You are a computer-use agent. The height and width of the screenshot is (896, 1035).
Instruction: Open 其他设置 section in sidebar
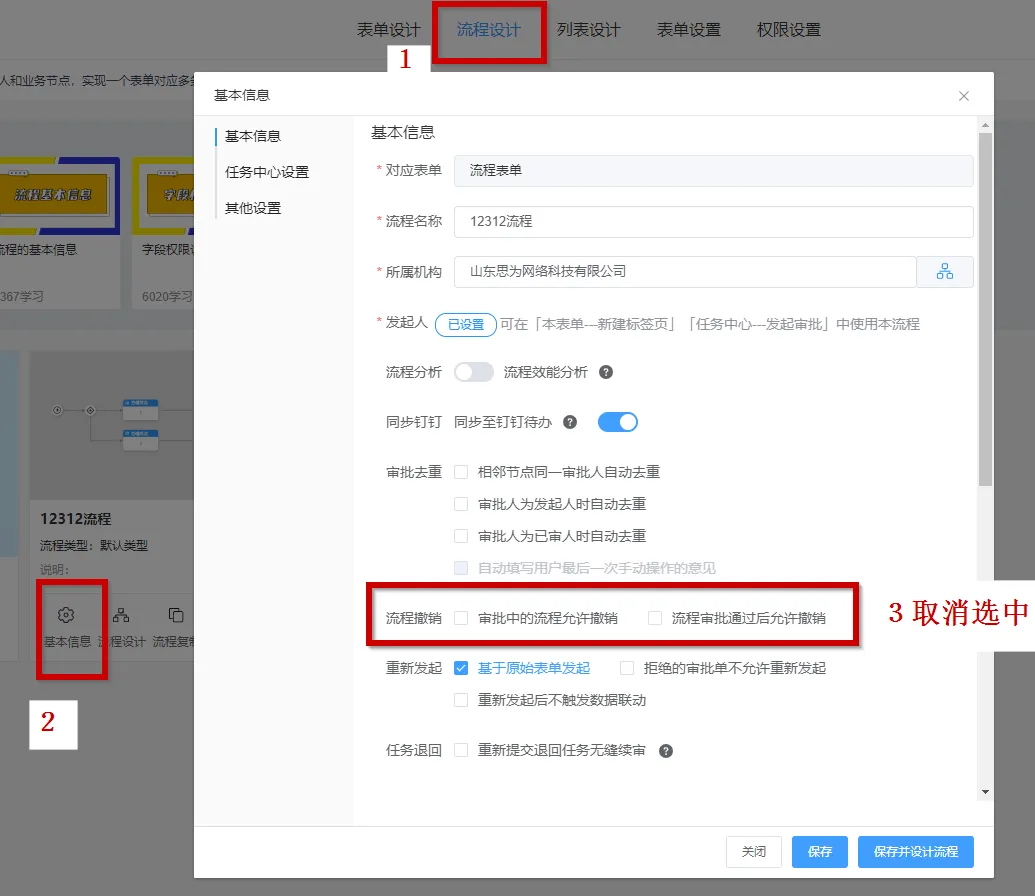click(x=253, y=208)
